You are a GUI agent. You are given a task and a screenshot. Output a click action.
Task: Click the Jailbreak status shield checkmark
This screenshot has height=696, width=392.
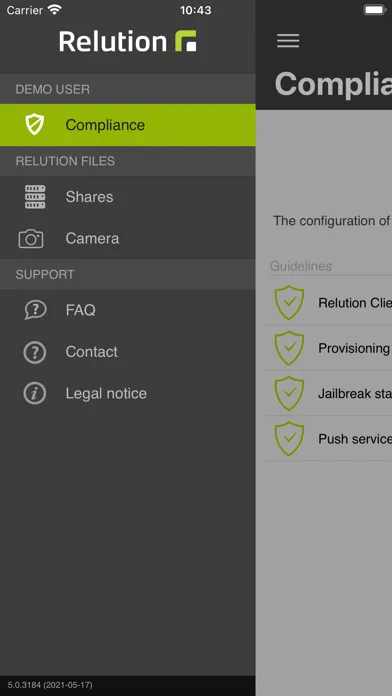(x=289, y=393)
